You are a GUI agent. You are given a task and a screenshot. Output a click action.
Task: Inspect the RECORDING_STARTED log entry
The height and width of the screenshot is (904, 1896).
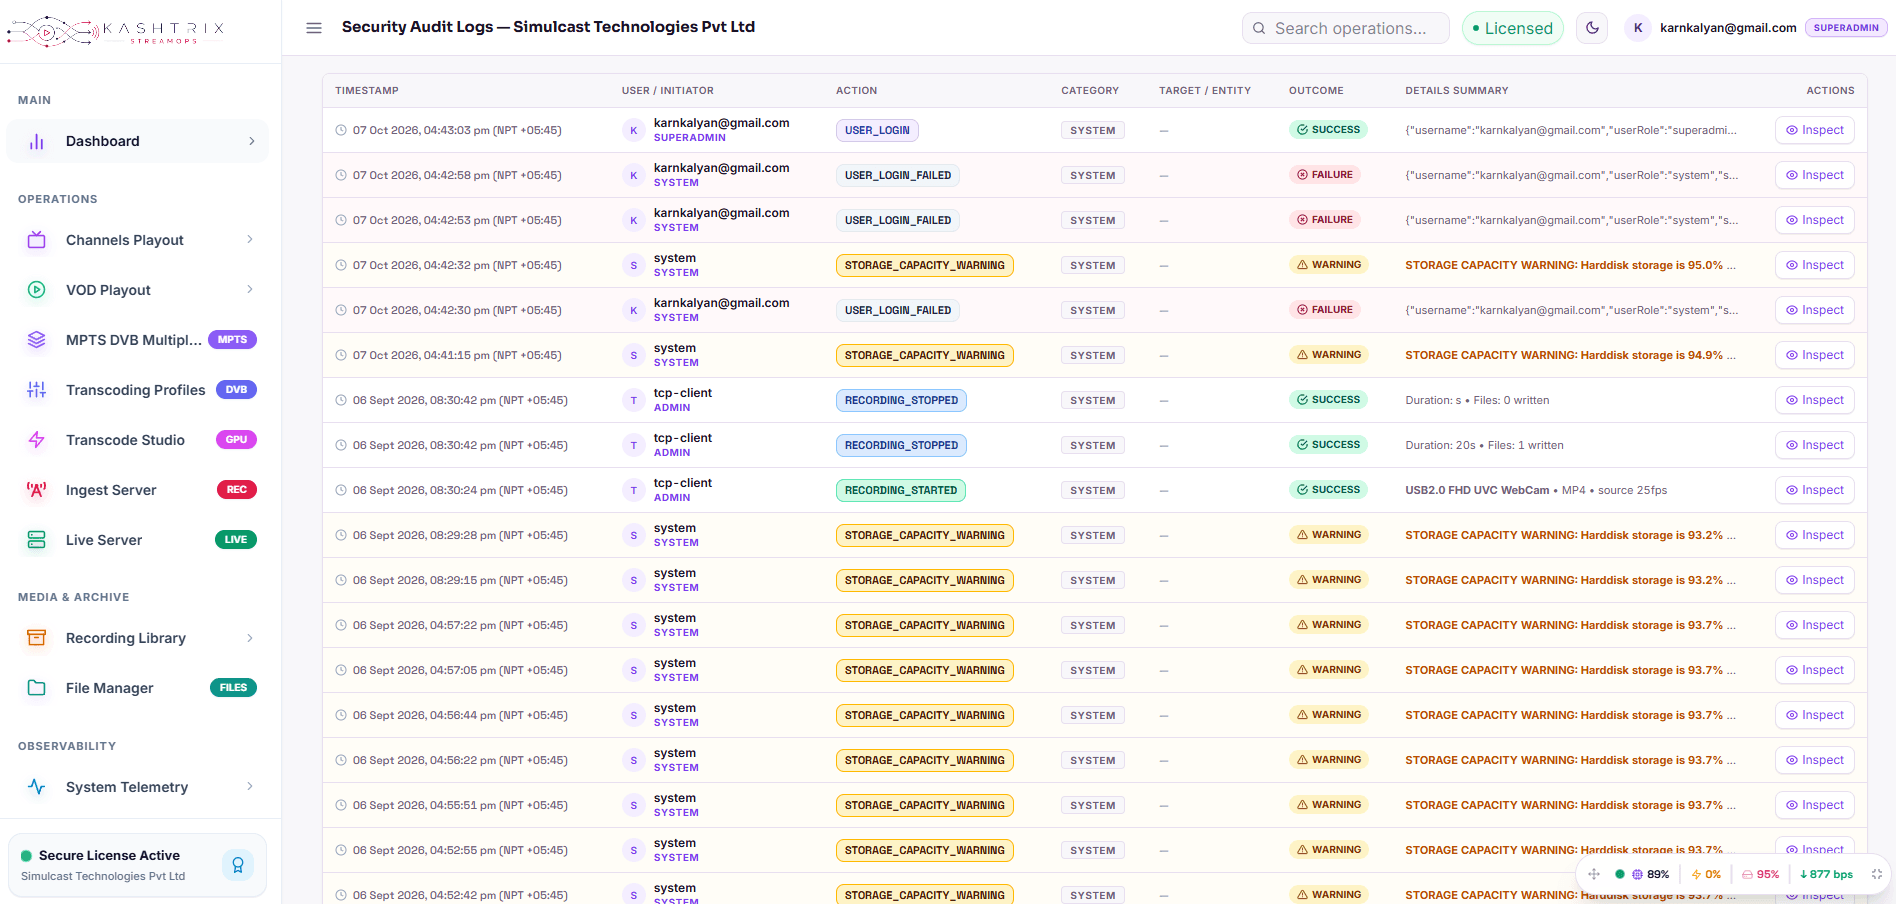point(1814,490)
